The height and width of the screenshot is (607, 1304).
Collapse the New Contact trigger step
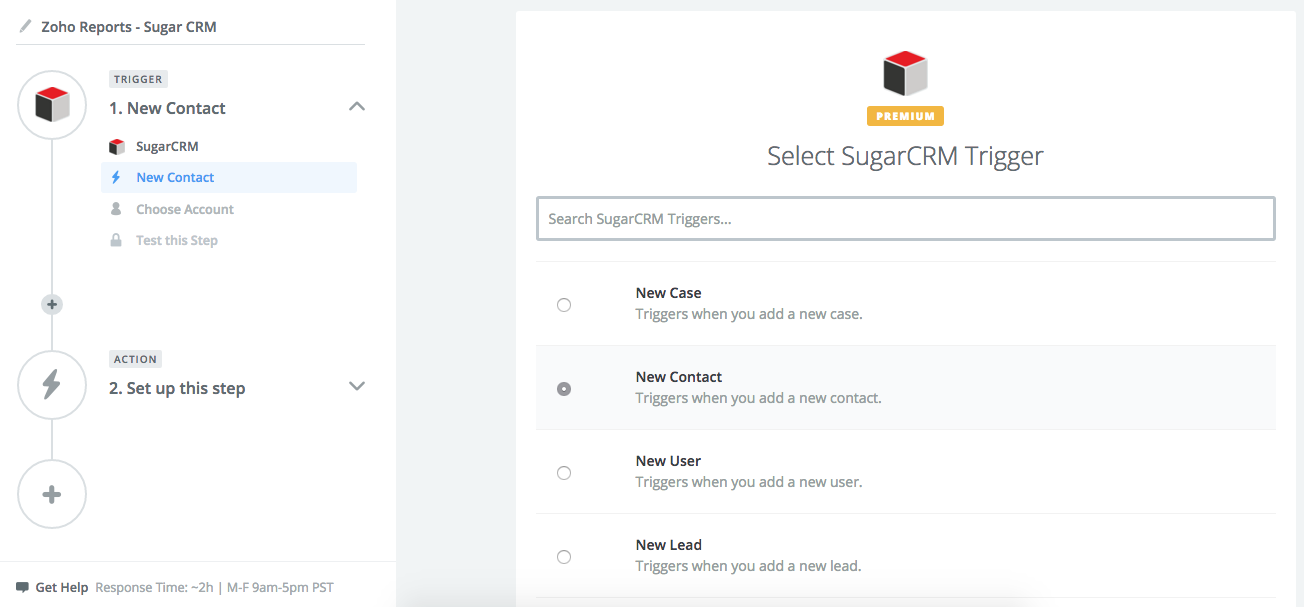point(357,107)
